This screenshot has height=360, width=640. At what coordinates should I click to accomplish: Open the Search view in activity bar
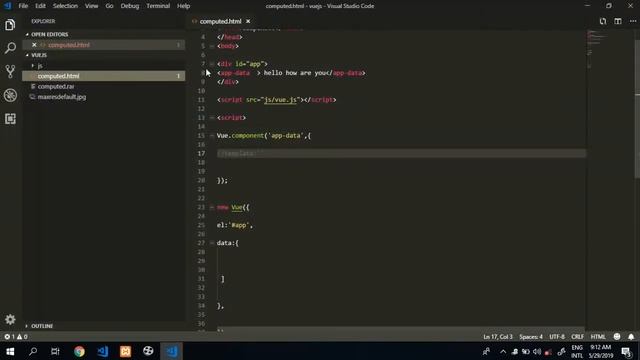(x=10, y=48)
